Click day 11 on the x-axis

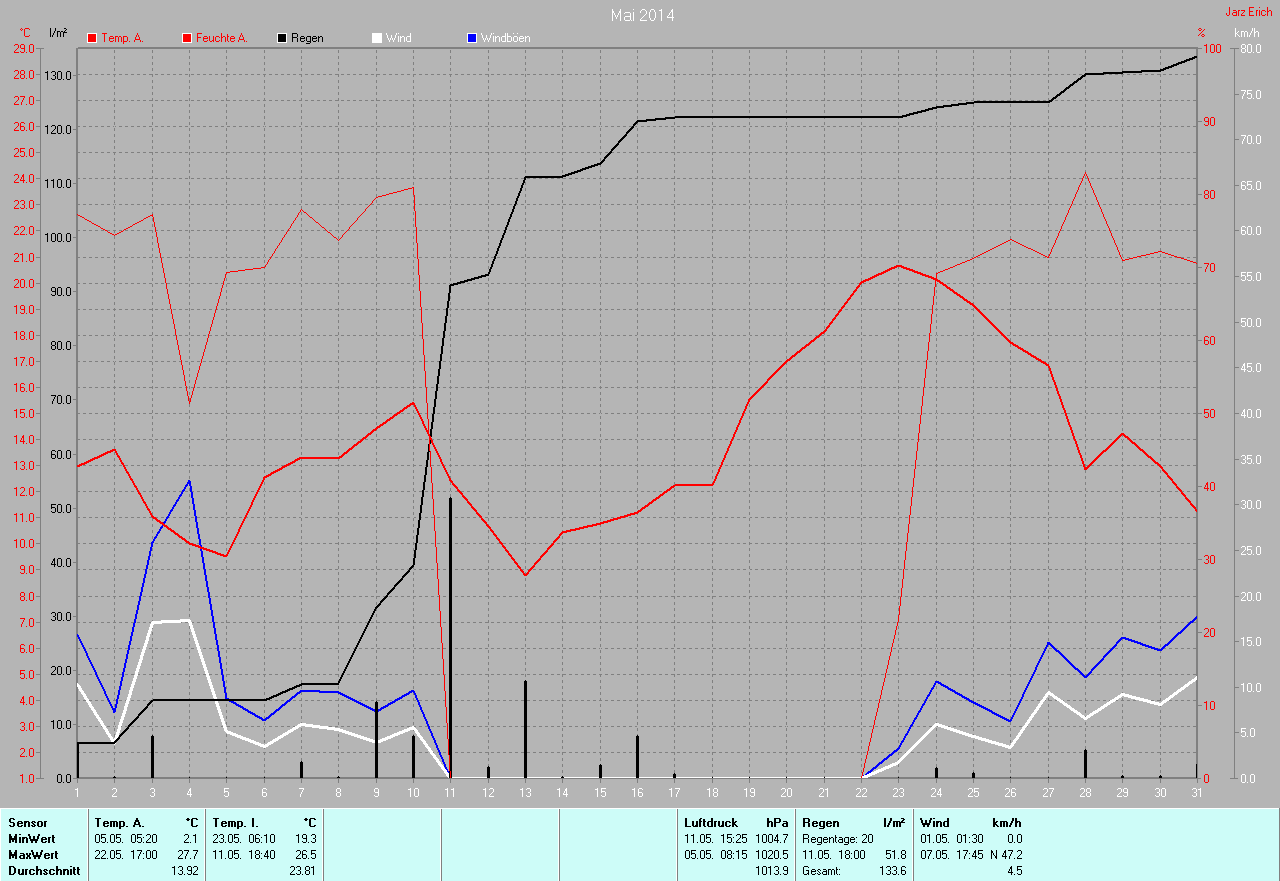click(x=450, y=792)
